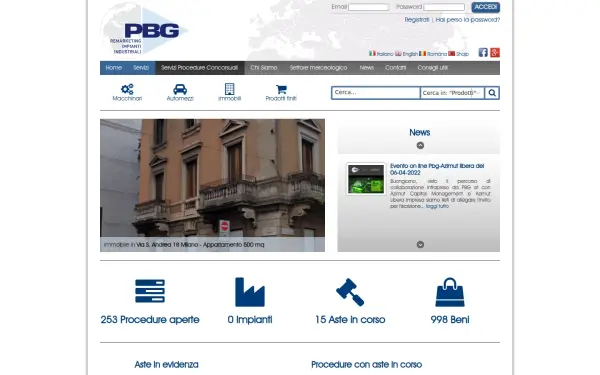Click 'Hai perso la password?' link

tap(468, 20)
